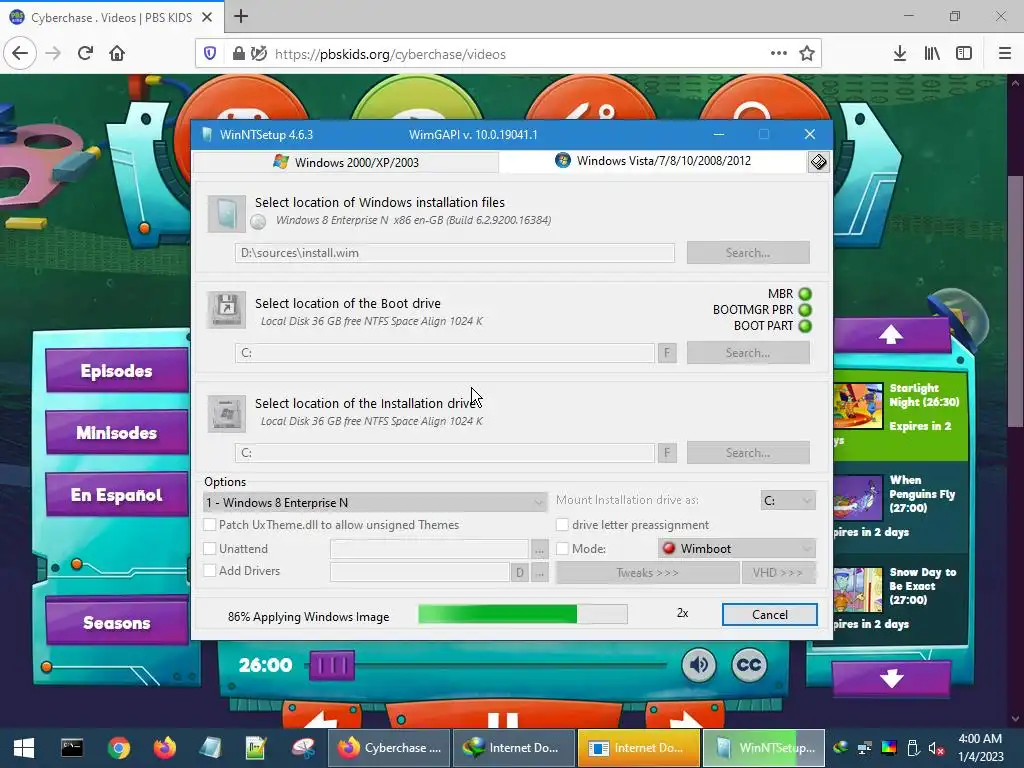Open Minisodes section
Image resolution: width=1024 pixels, height=768 pixels.
pos(117,432)
